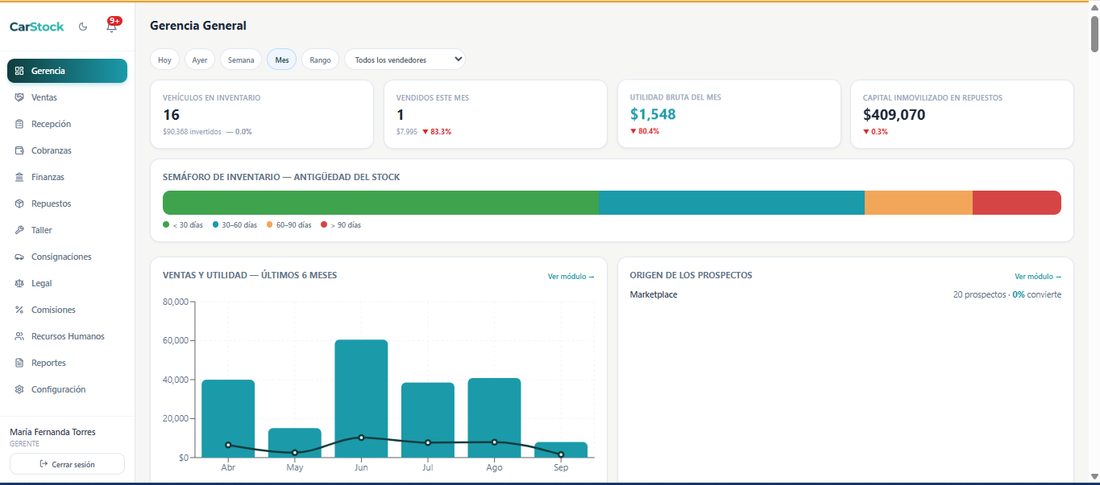Click the CarStock logo
The image size is (1100, 485).
[36, 27]
